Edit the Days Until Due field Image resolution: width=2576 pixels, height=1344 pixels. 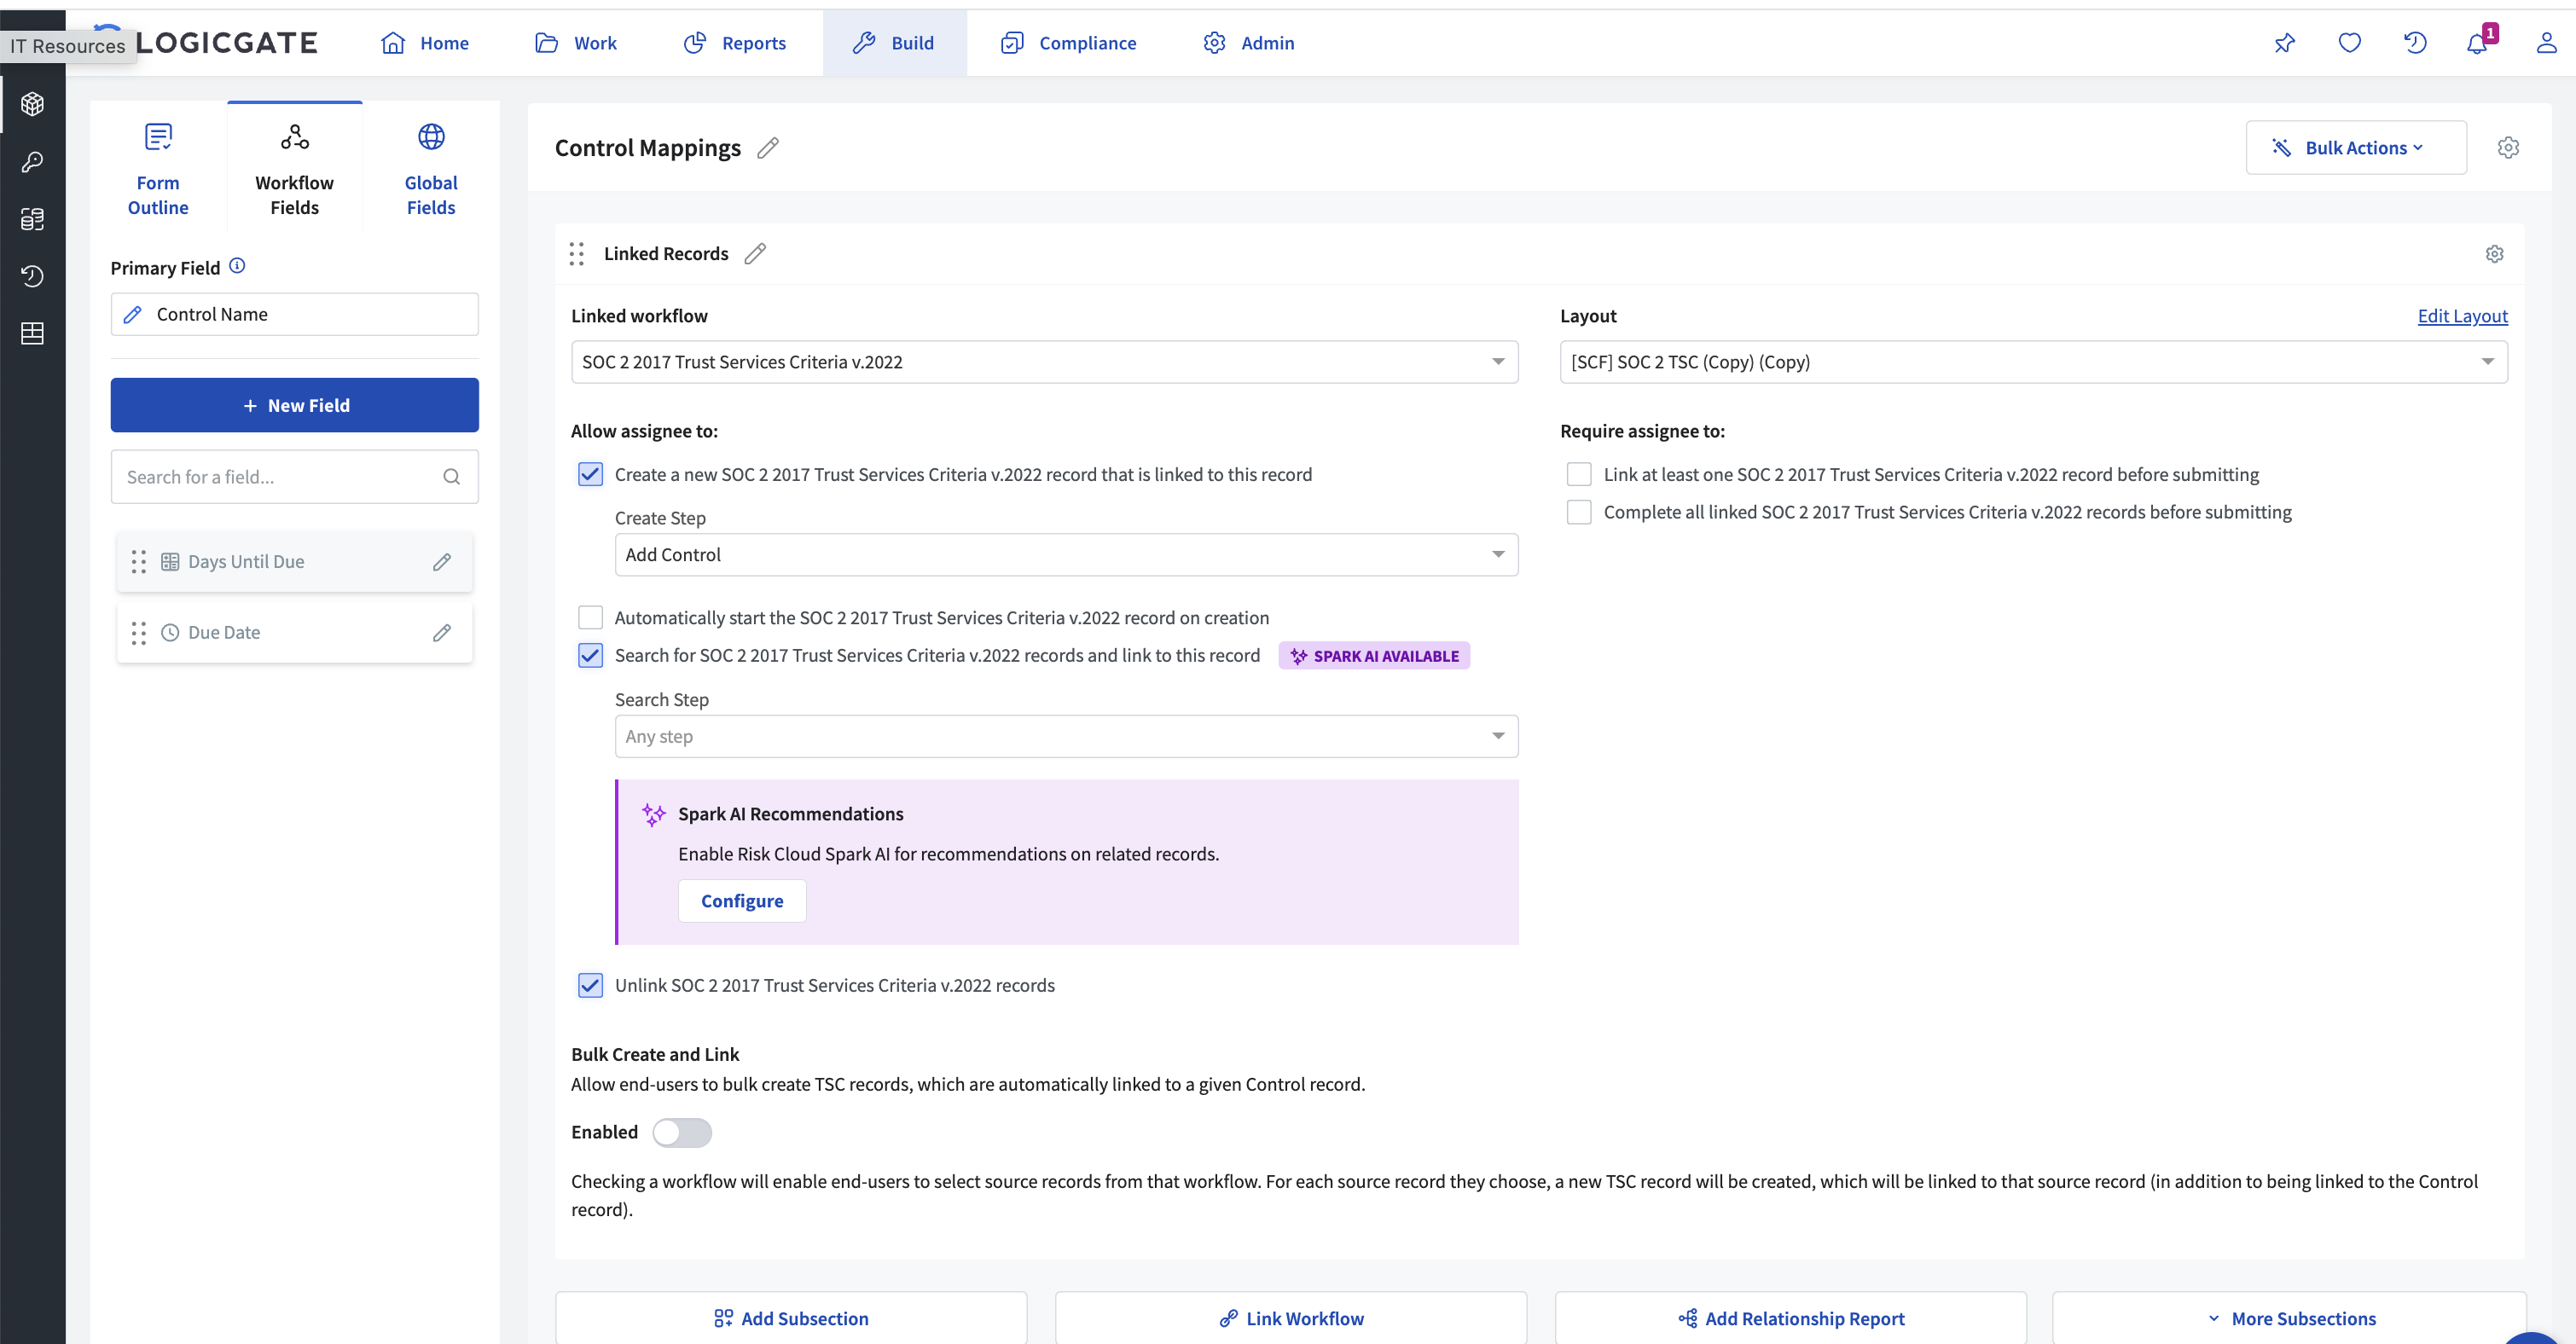coord(441,562)
